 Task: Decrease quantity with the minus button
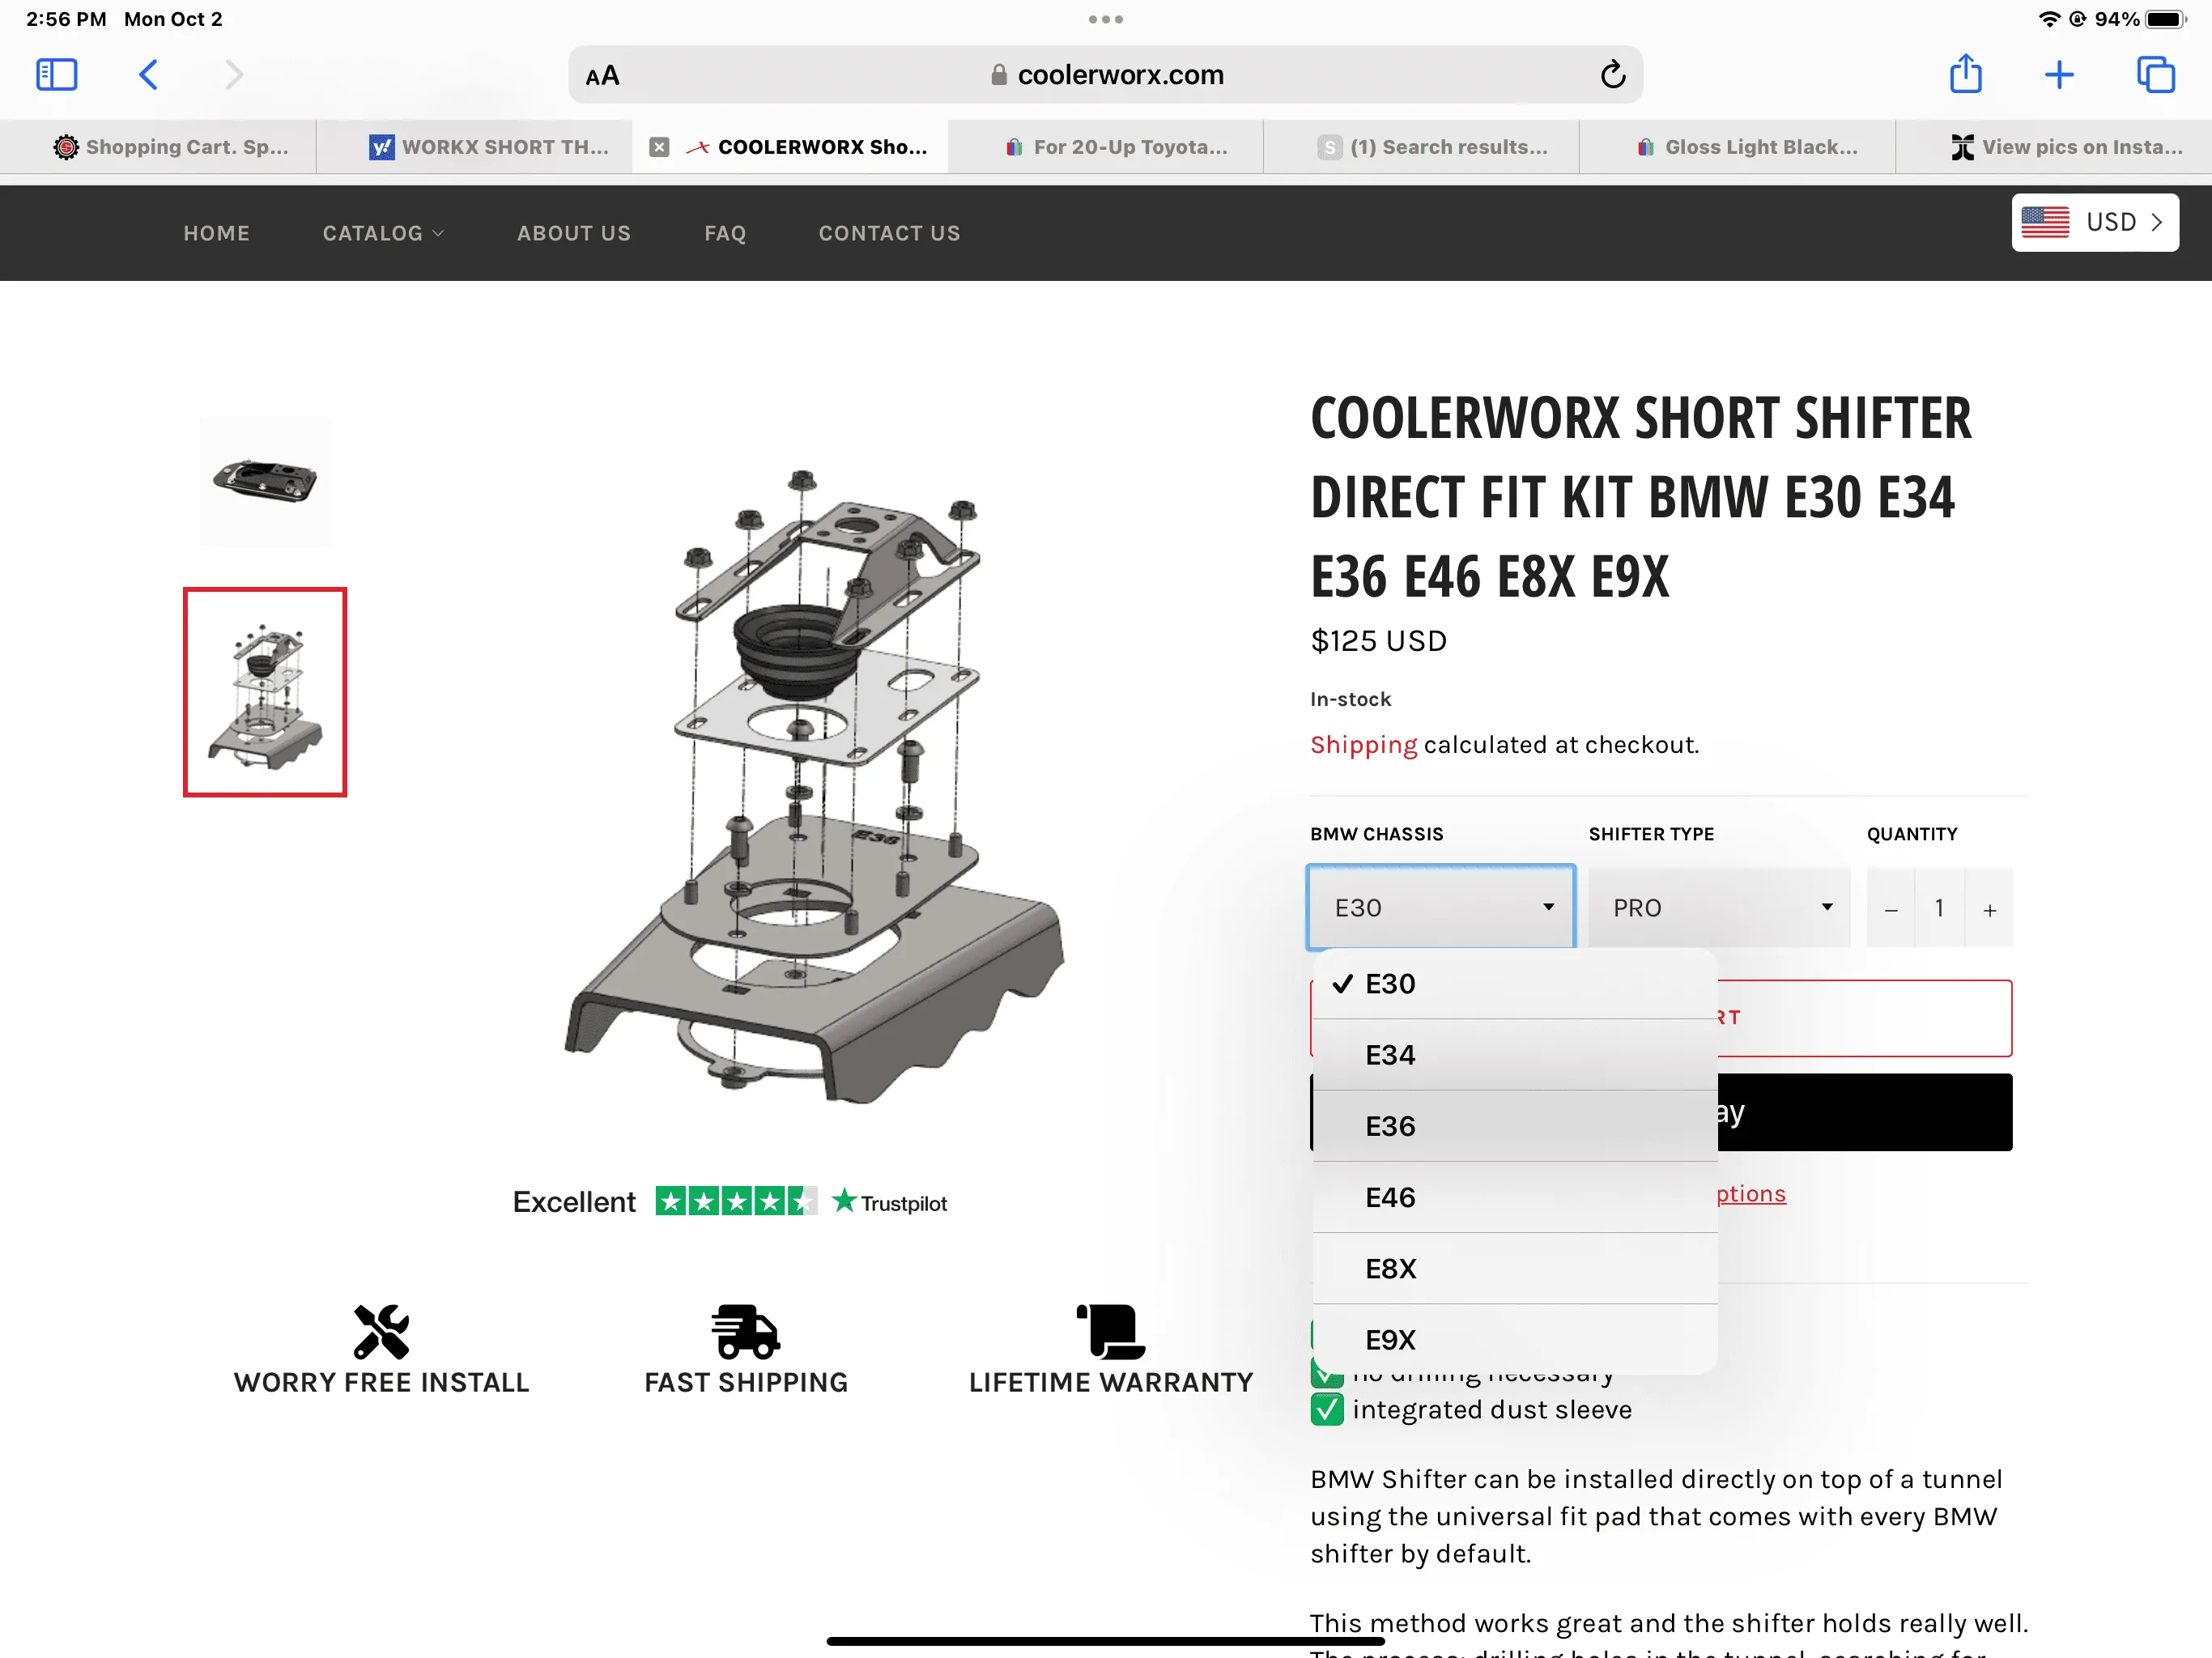coord(1890,909)
